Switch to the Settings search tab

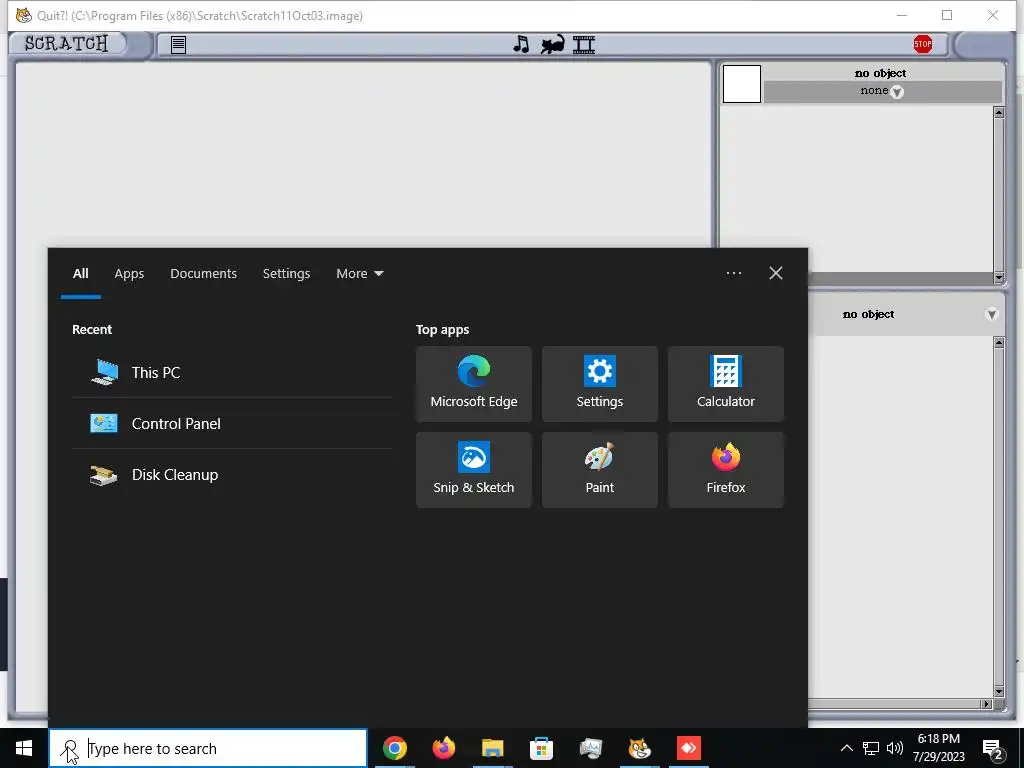click(x=286, y=274)
